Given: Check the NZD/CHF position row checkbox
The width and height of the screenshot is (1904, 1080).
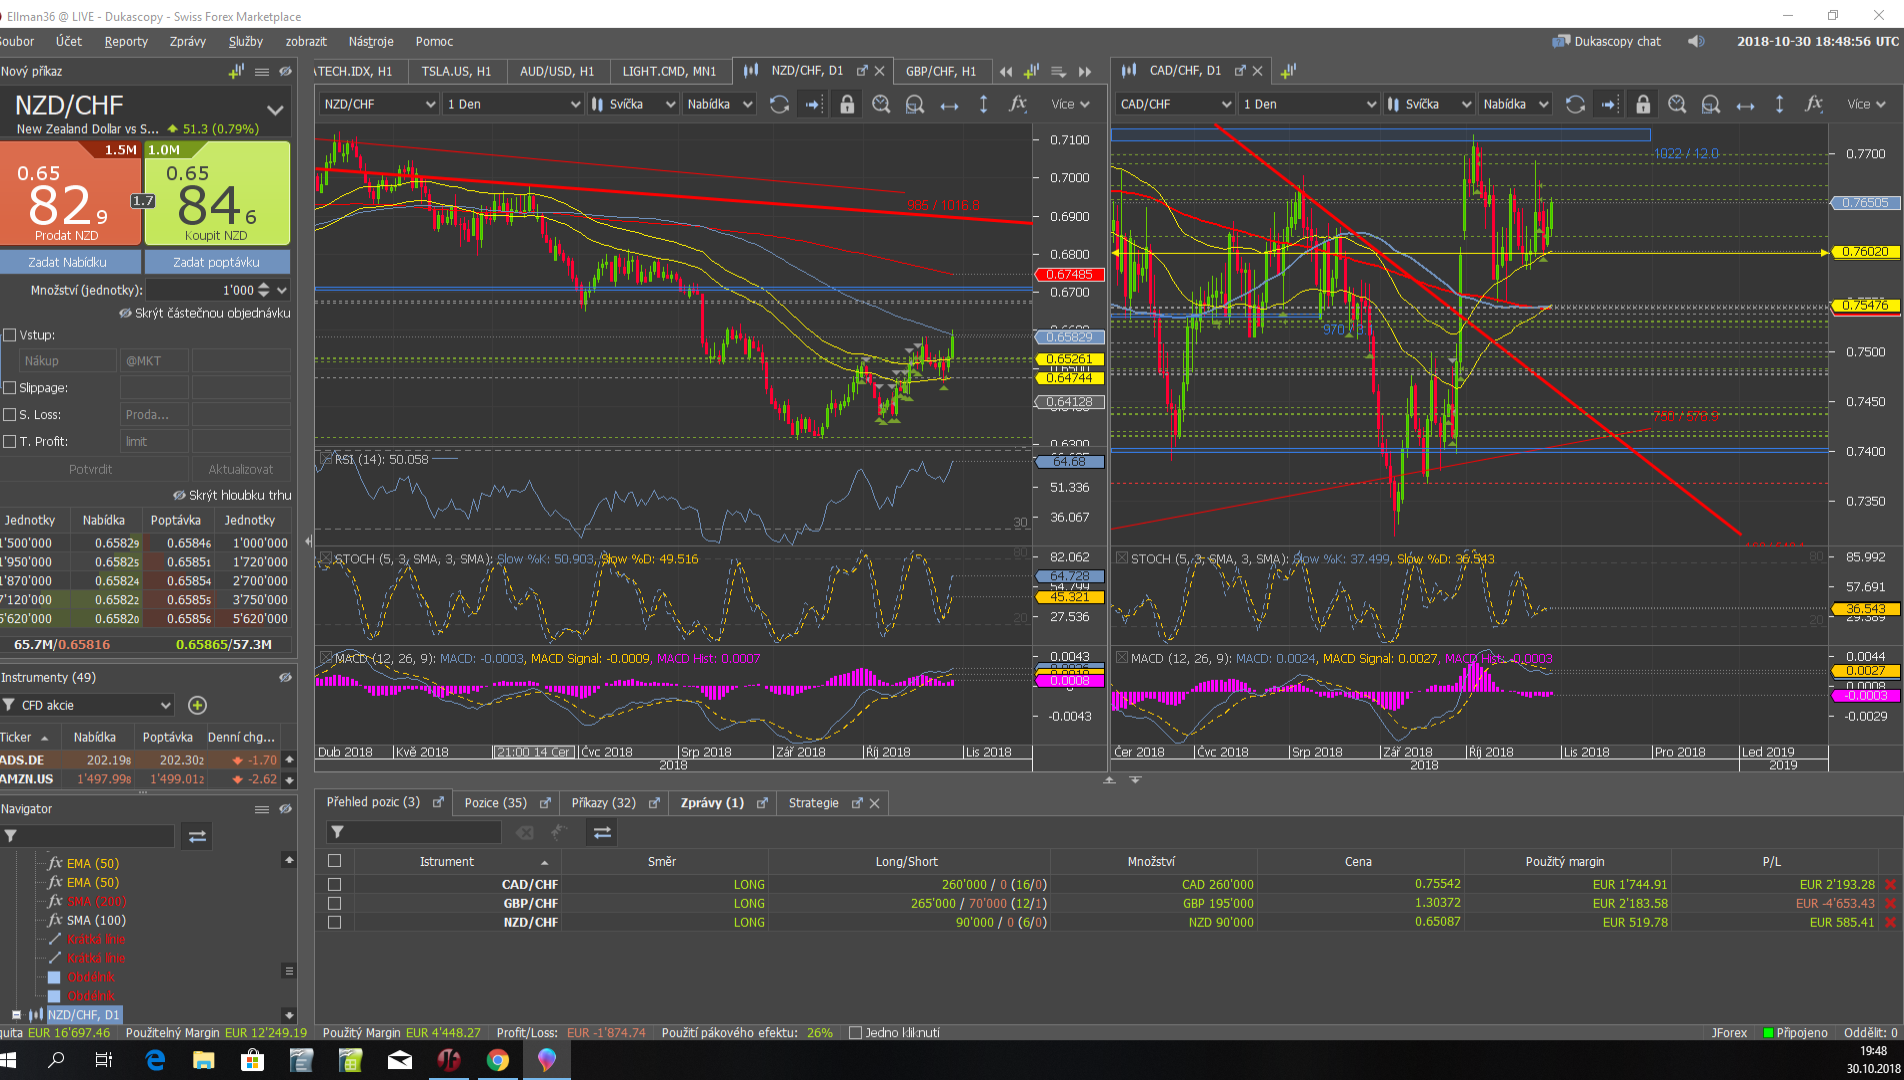Looking at the screenshot, I should [334, 922].
